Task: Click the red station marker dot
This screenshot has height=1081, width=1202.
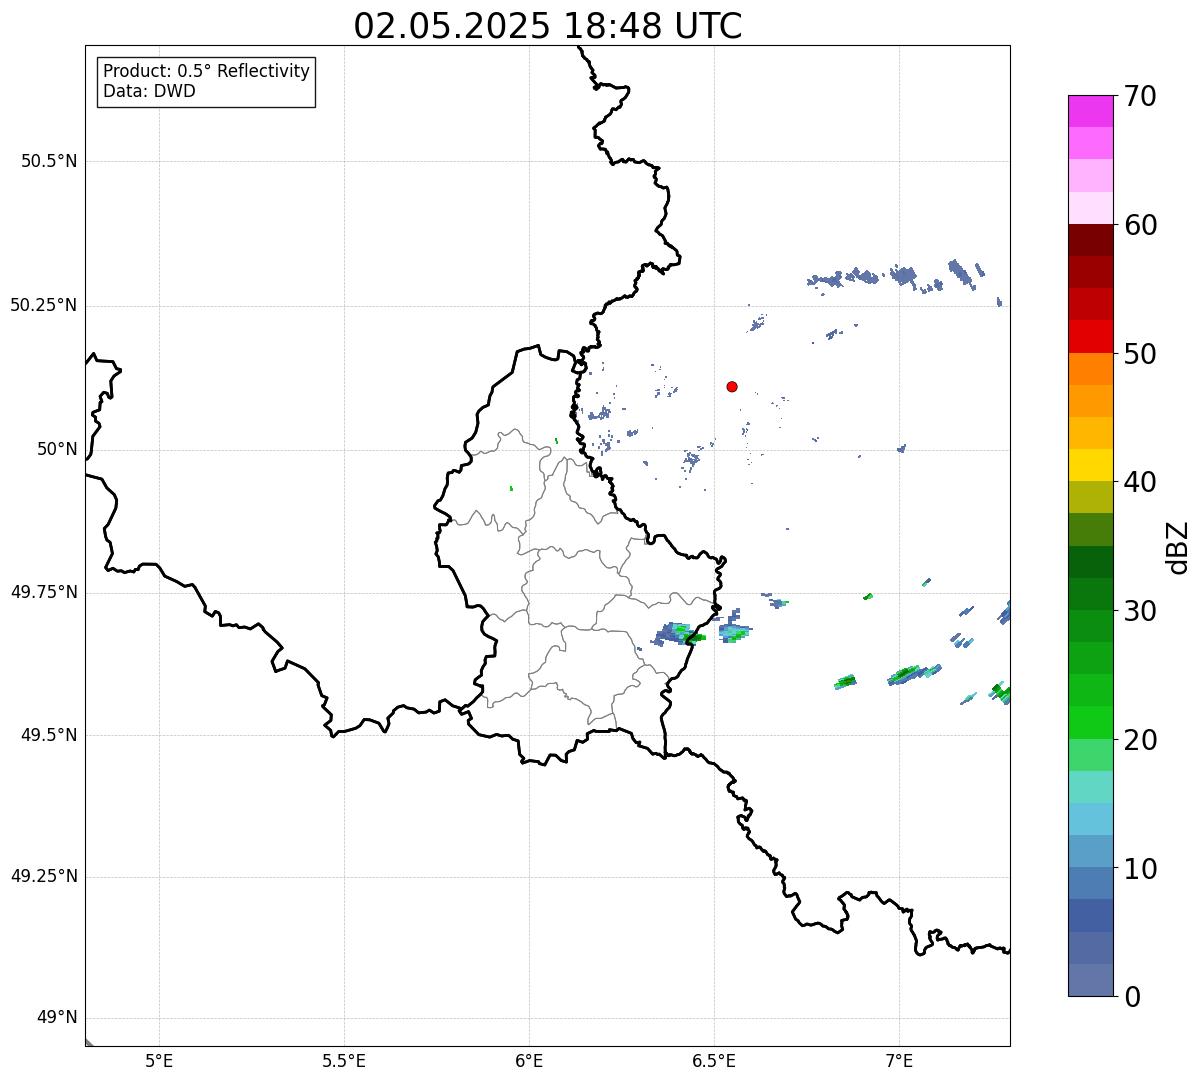Action: coord(732,386)
